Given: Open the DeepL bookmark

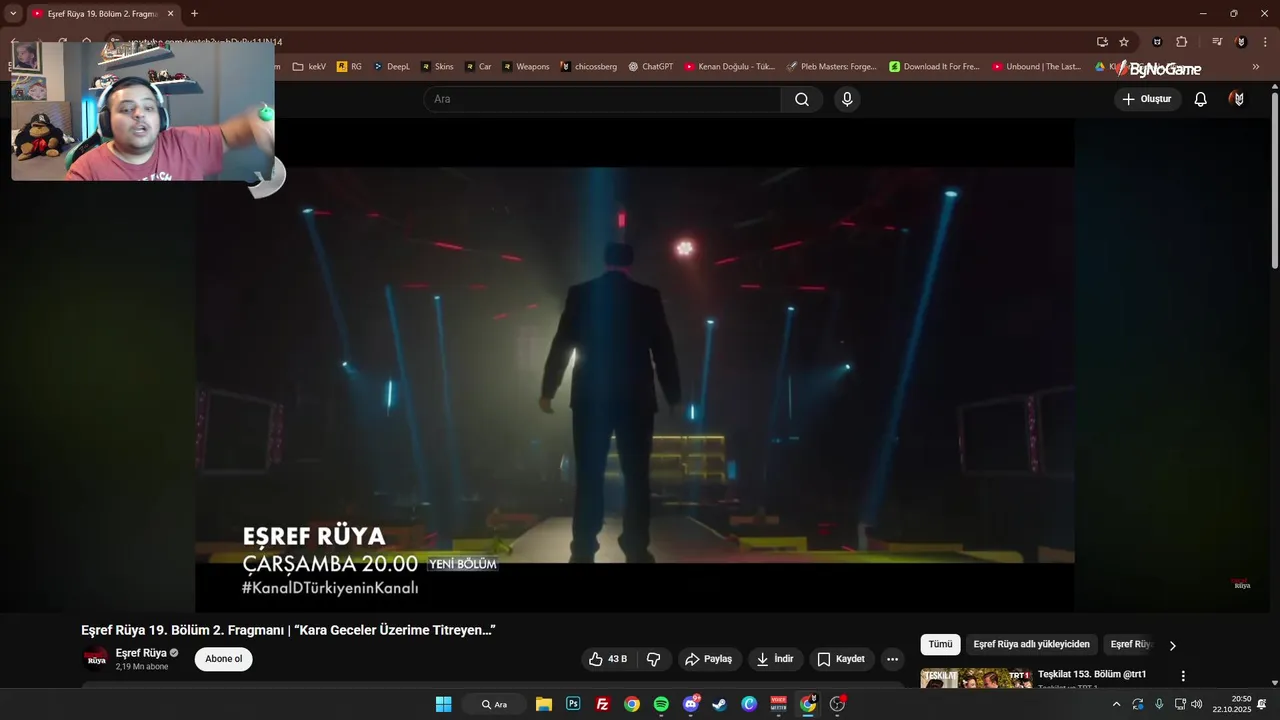Looking at the screenshot, I should (x=392, y=67).
